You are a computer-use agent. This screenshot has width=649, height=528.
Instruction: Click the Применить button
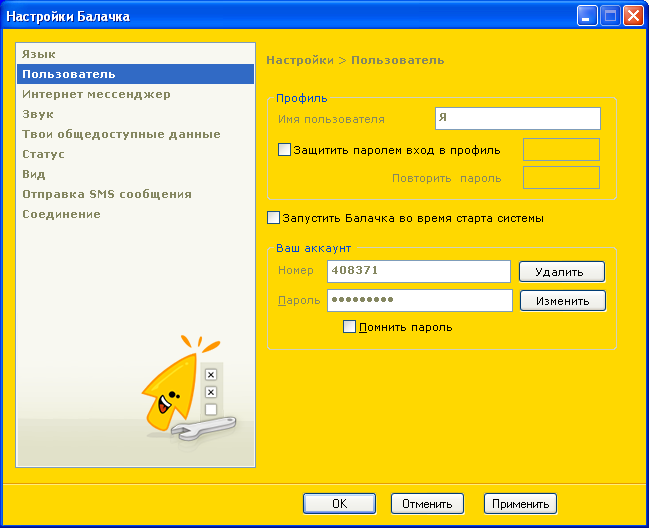(520, 504)
